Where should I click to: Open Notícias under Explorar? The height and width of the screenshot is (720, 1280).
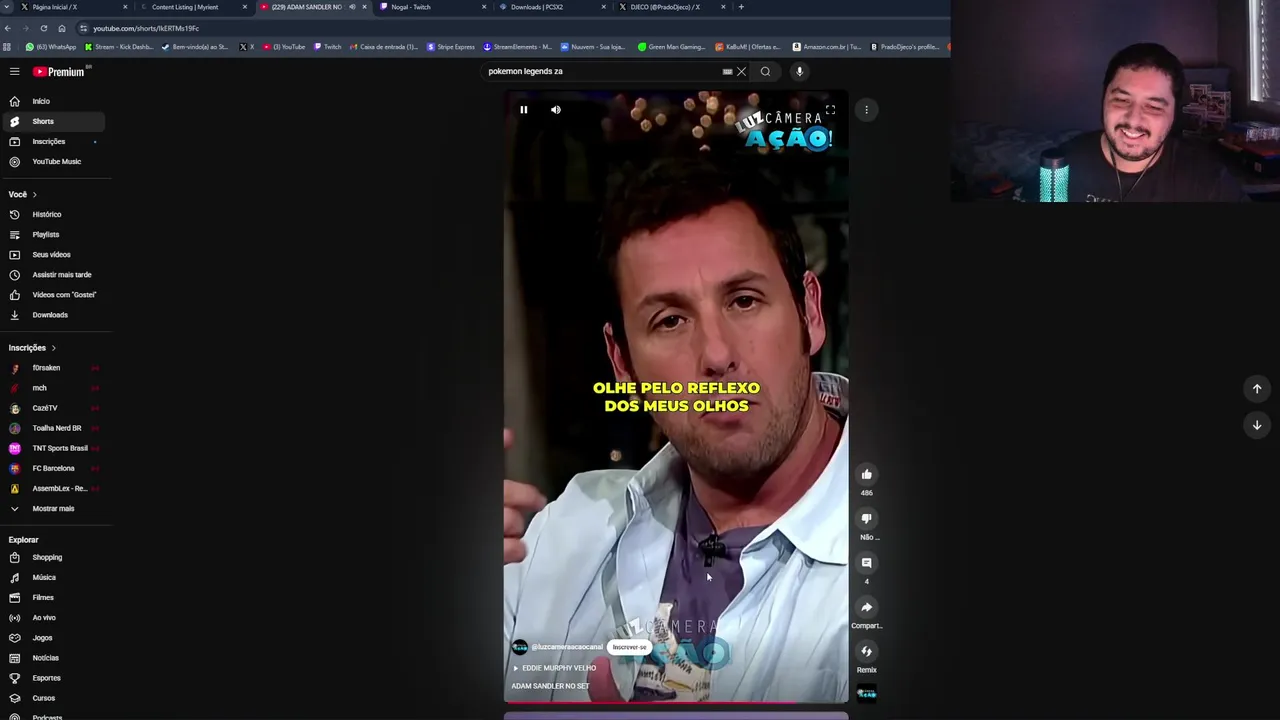tap(52, 657)
